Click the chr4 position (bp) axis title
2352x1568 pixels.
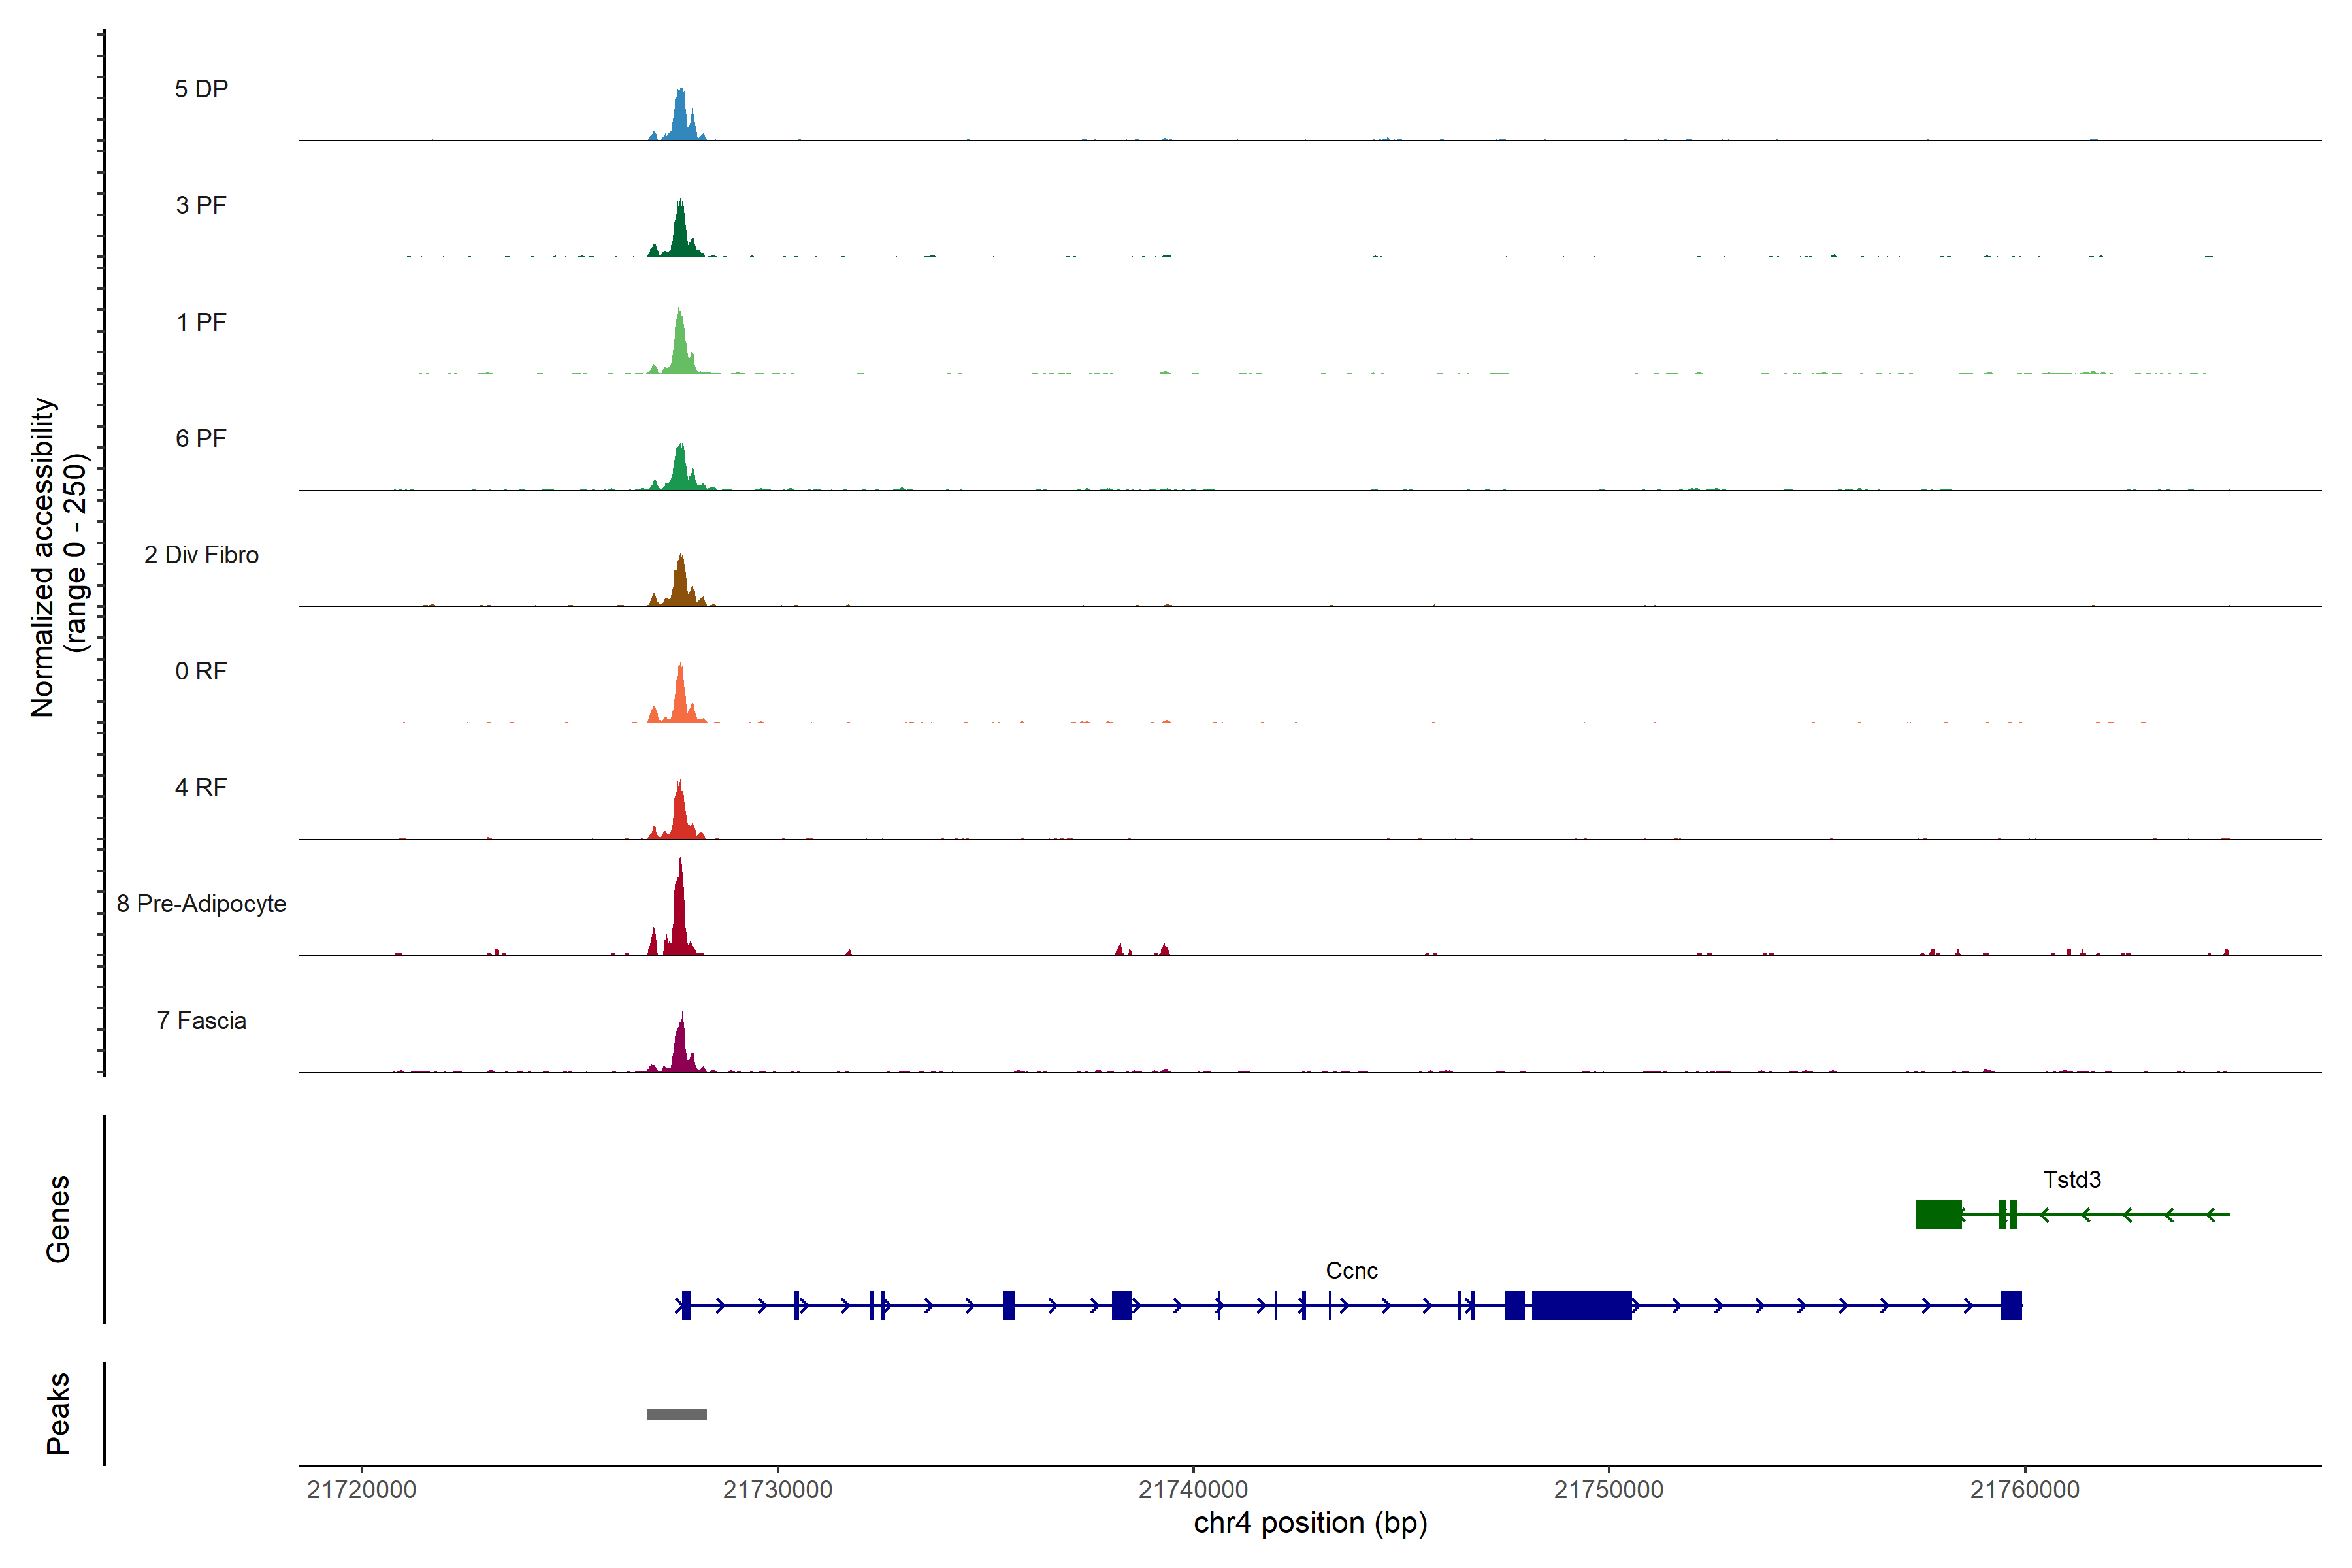tap(1310, 1523)
